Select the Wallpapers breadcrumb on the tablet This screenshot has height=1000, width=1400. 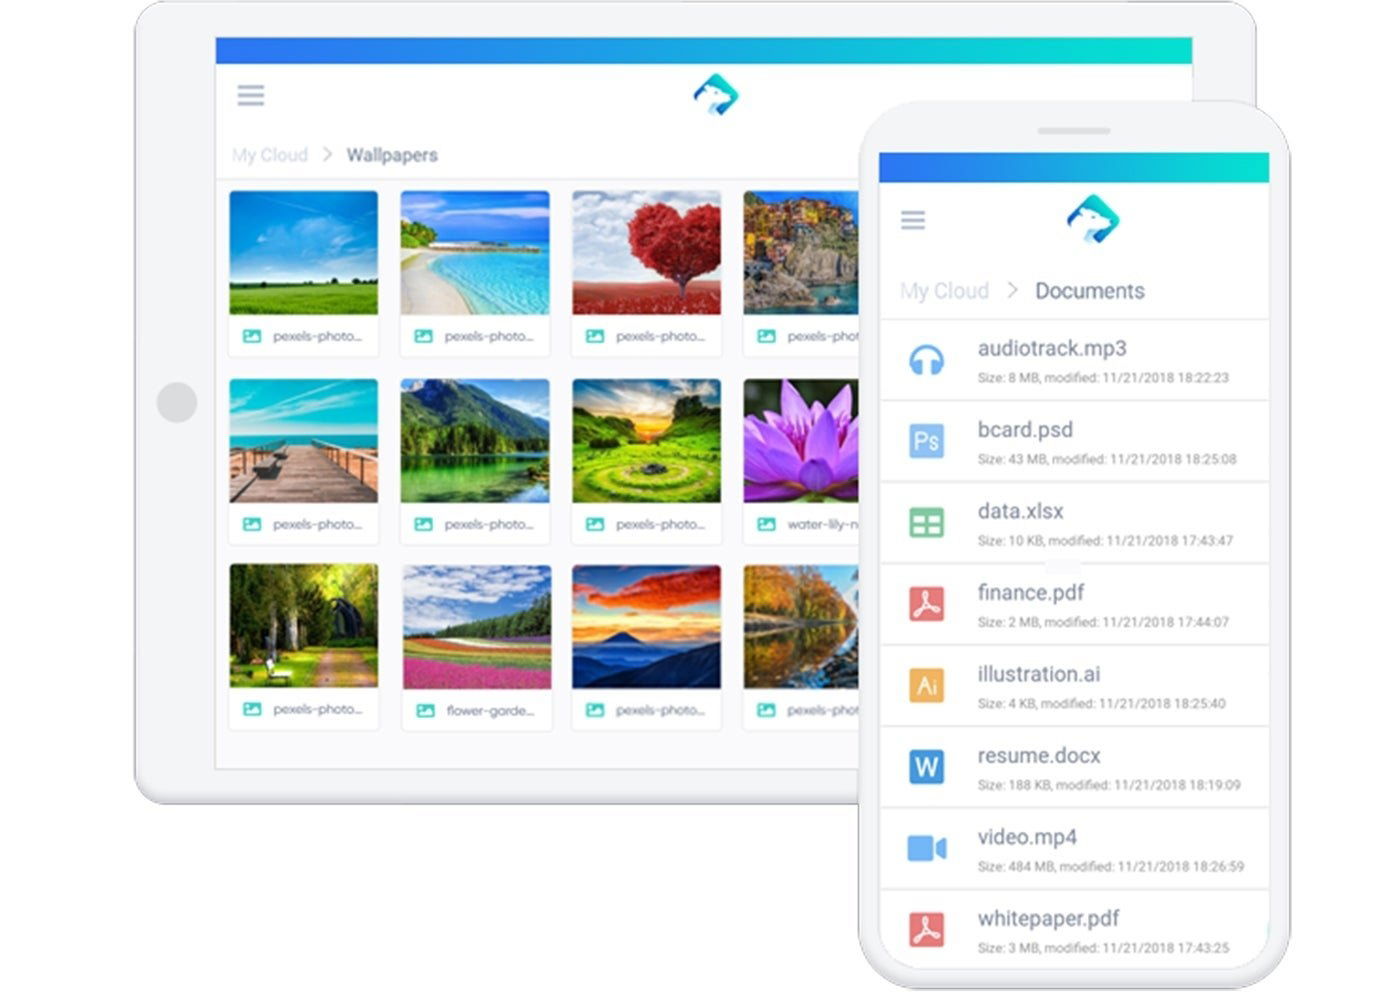point(392,155)
